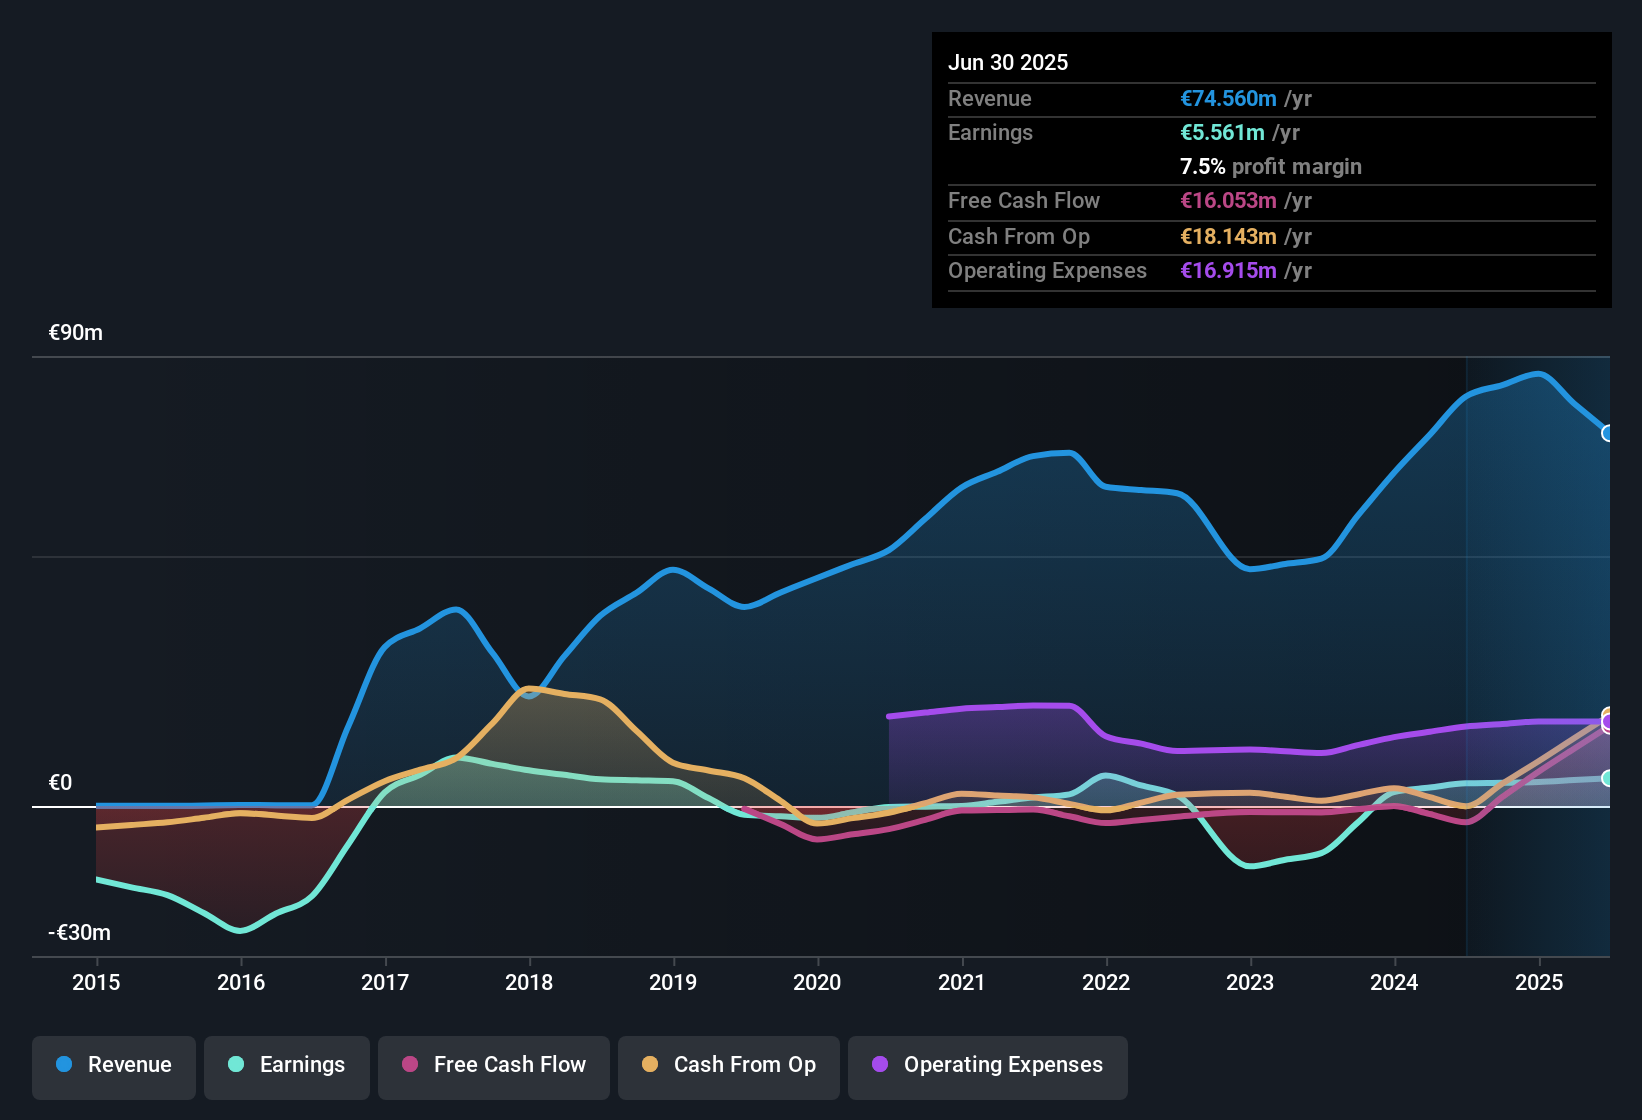
Task: Toggle the Free Cash Flow legend button
Action: (x=494, y=1065)
